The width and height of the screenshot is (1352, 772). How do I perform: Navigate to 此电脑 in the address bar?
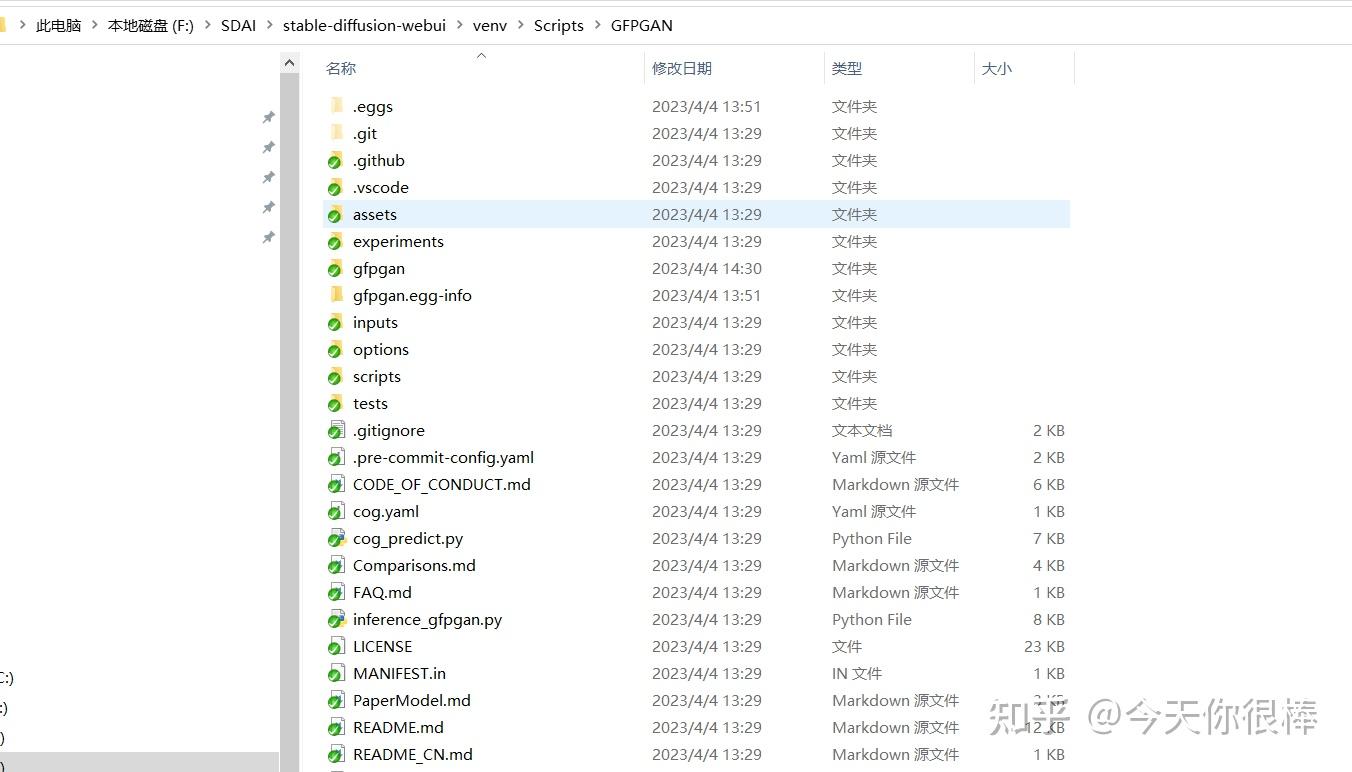pos(59,25)
